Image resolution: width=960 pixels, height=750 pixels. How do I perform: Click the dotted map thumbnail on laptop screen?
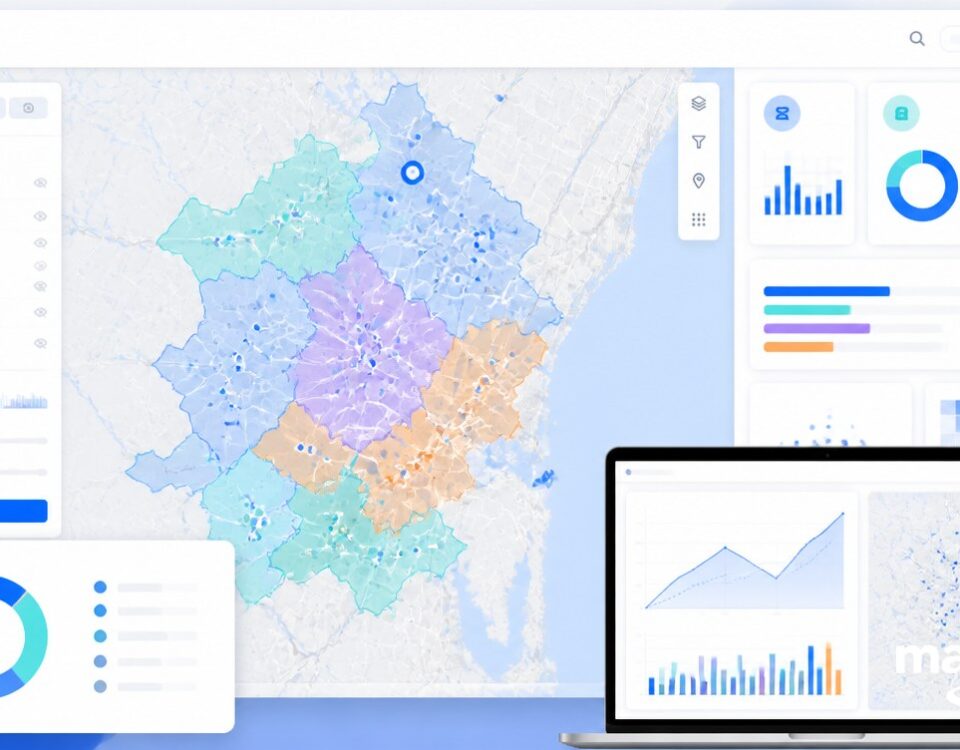tap(914, 600)
